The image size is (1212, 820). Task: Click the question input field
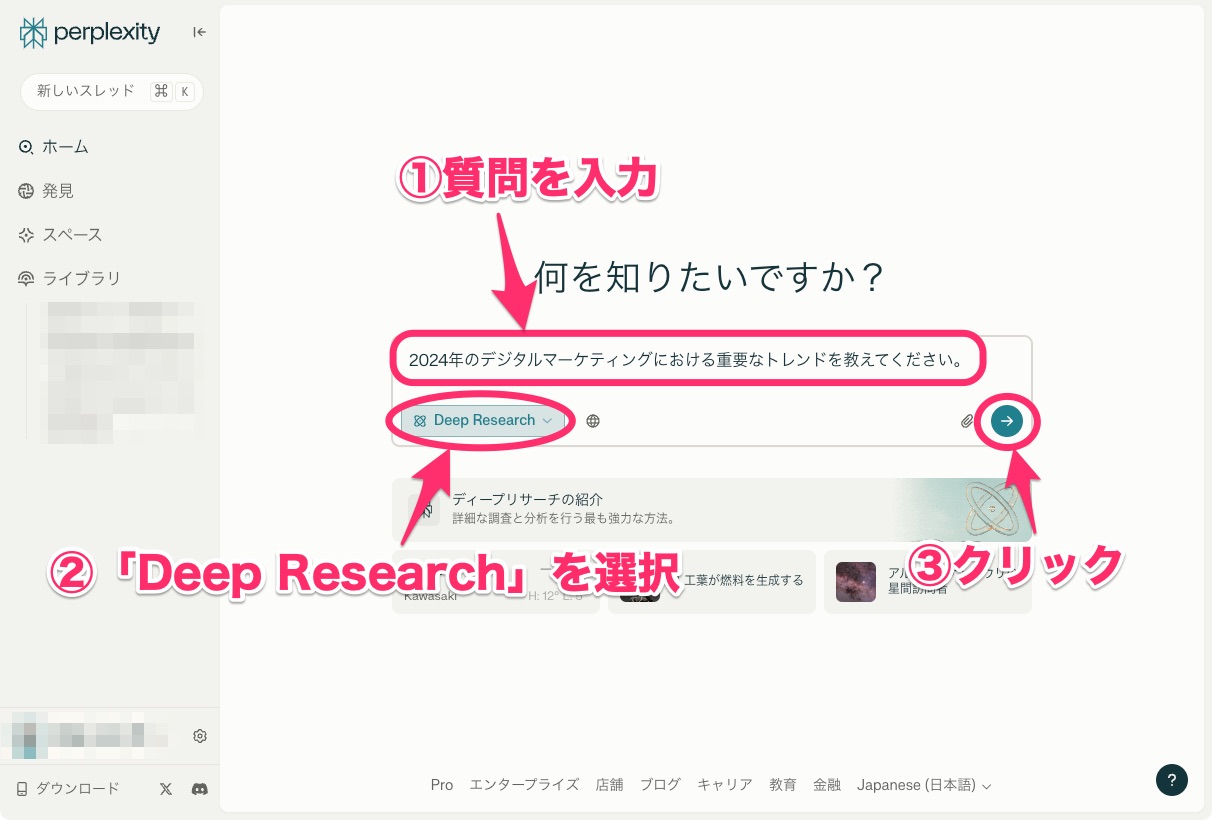688,358
